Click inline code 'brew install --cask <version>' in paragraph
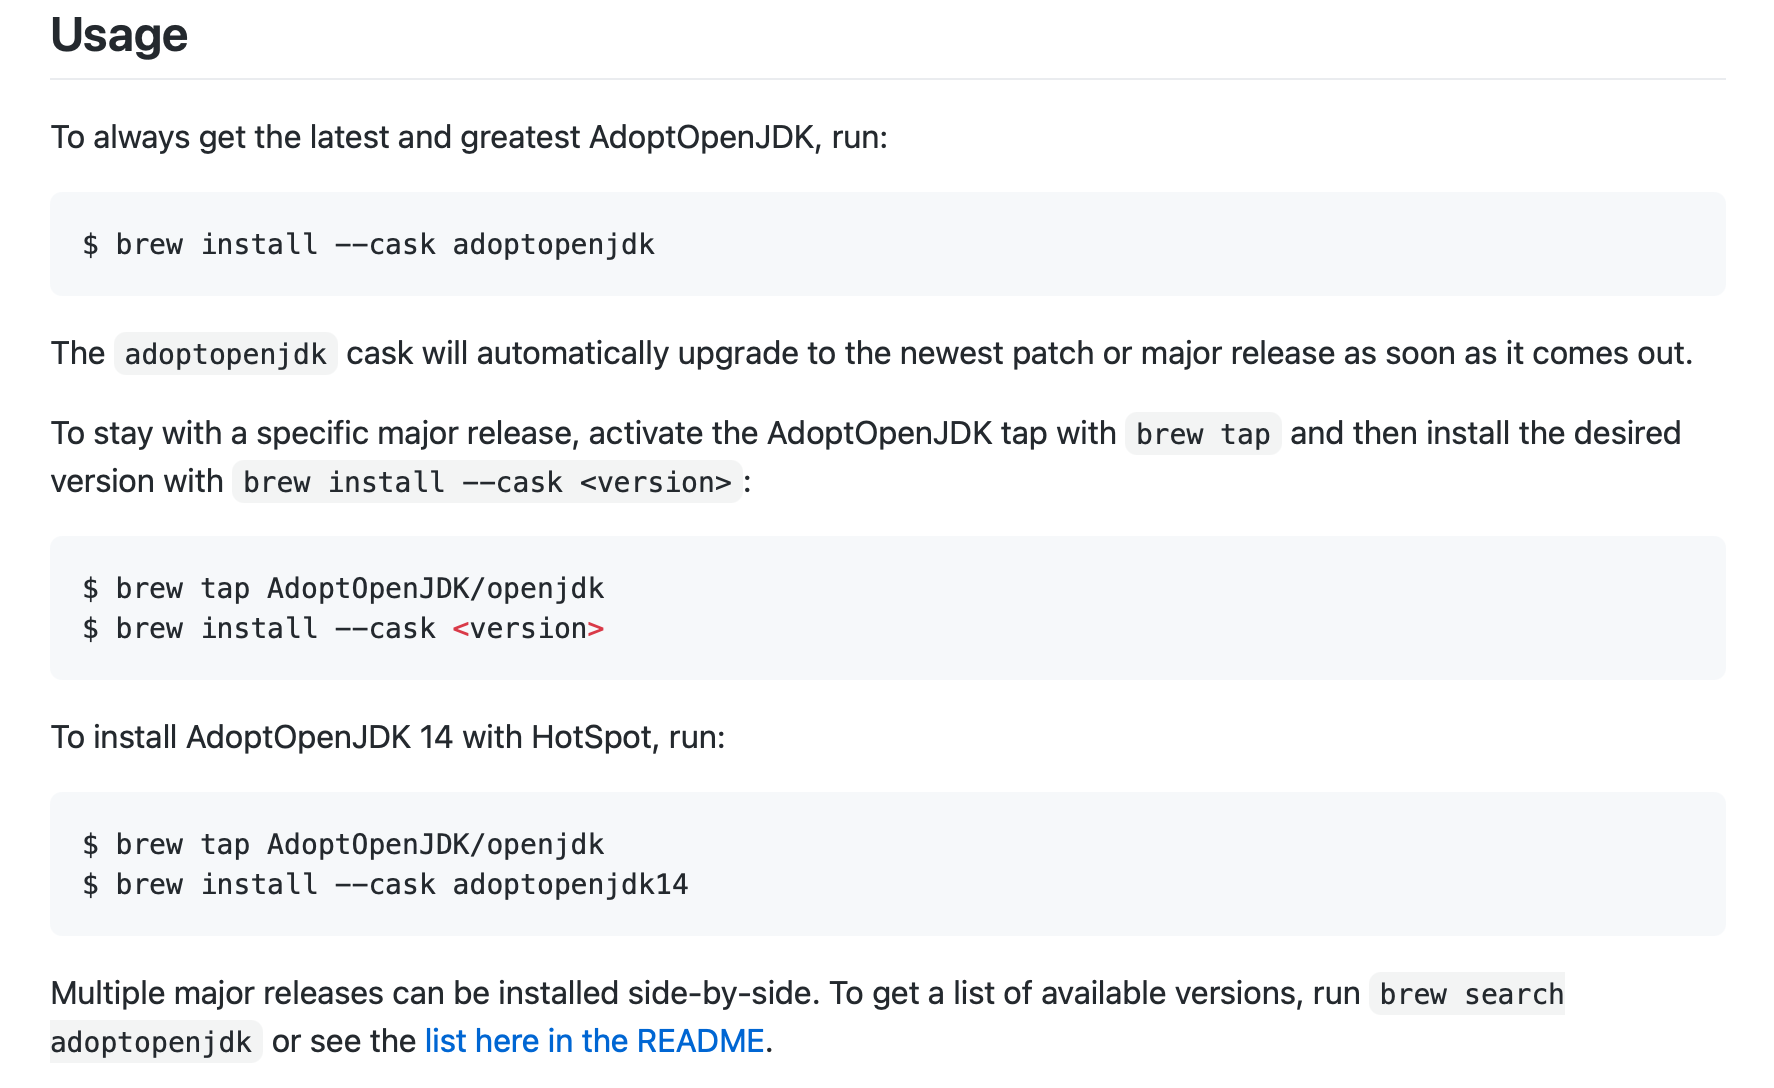 [487, 482]
